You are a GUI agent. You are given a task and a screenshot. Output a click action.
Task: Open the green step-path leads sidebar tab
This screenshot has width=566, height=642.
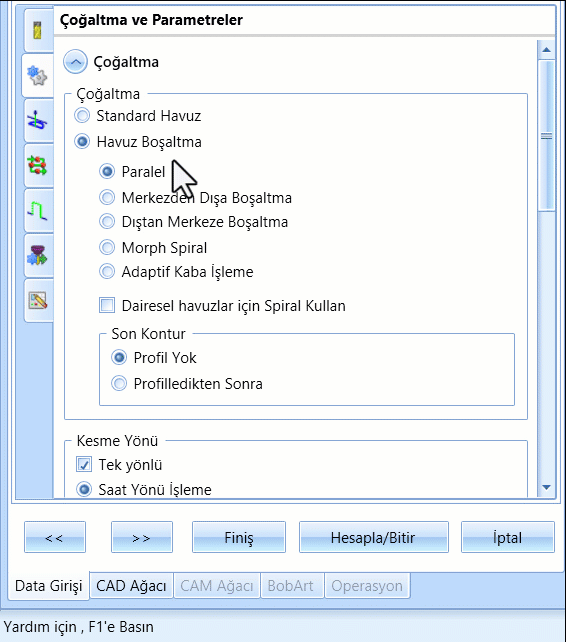point(38,210)
